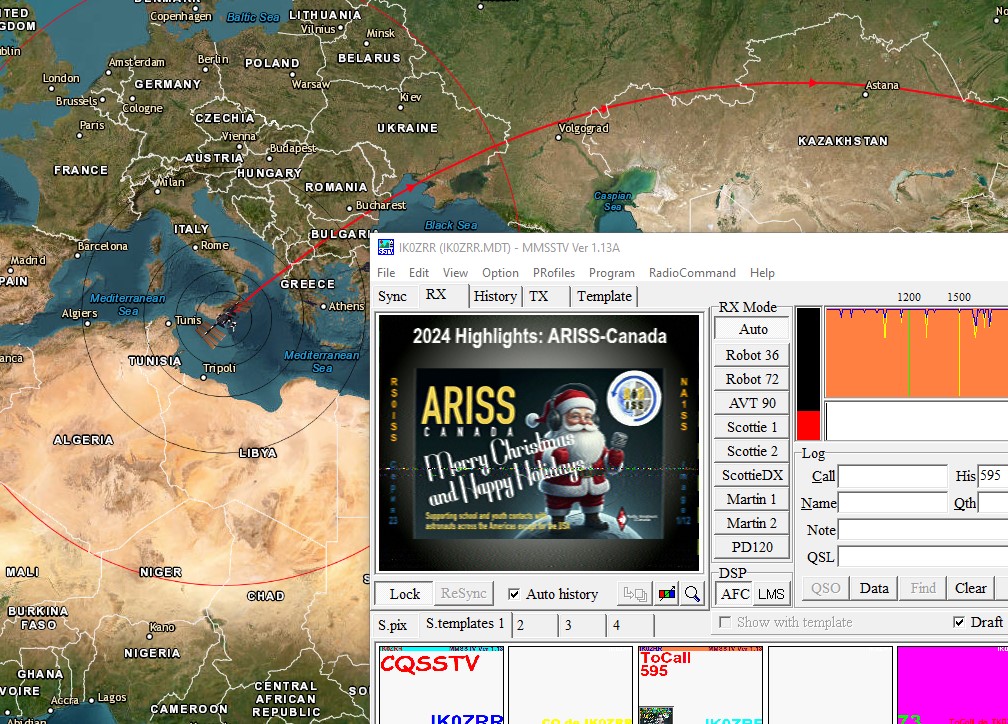Open the Program menu
The image size is (1008, 724).
pyautogui.click(x=611, y=273)
